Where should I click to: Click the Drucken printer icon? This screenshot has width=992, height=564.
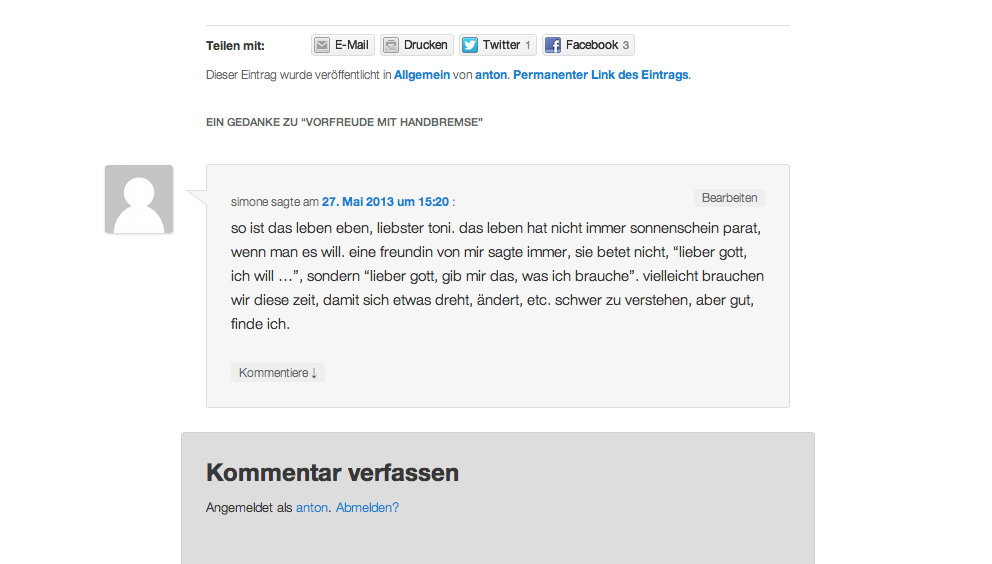391,45
